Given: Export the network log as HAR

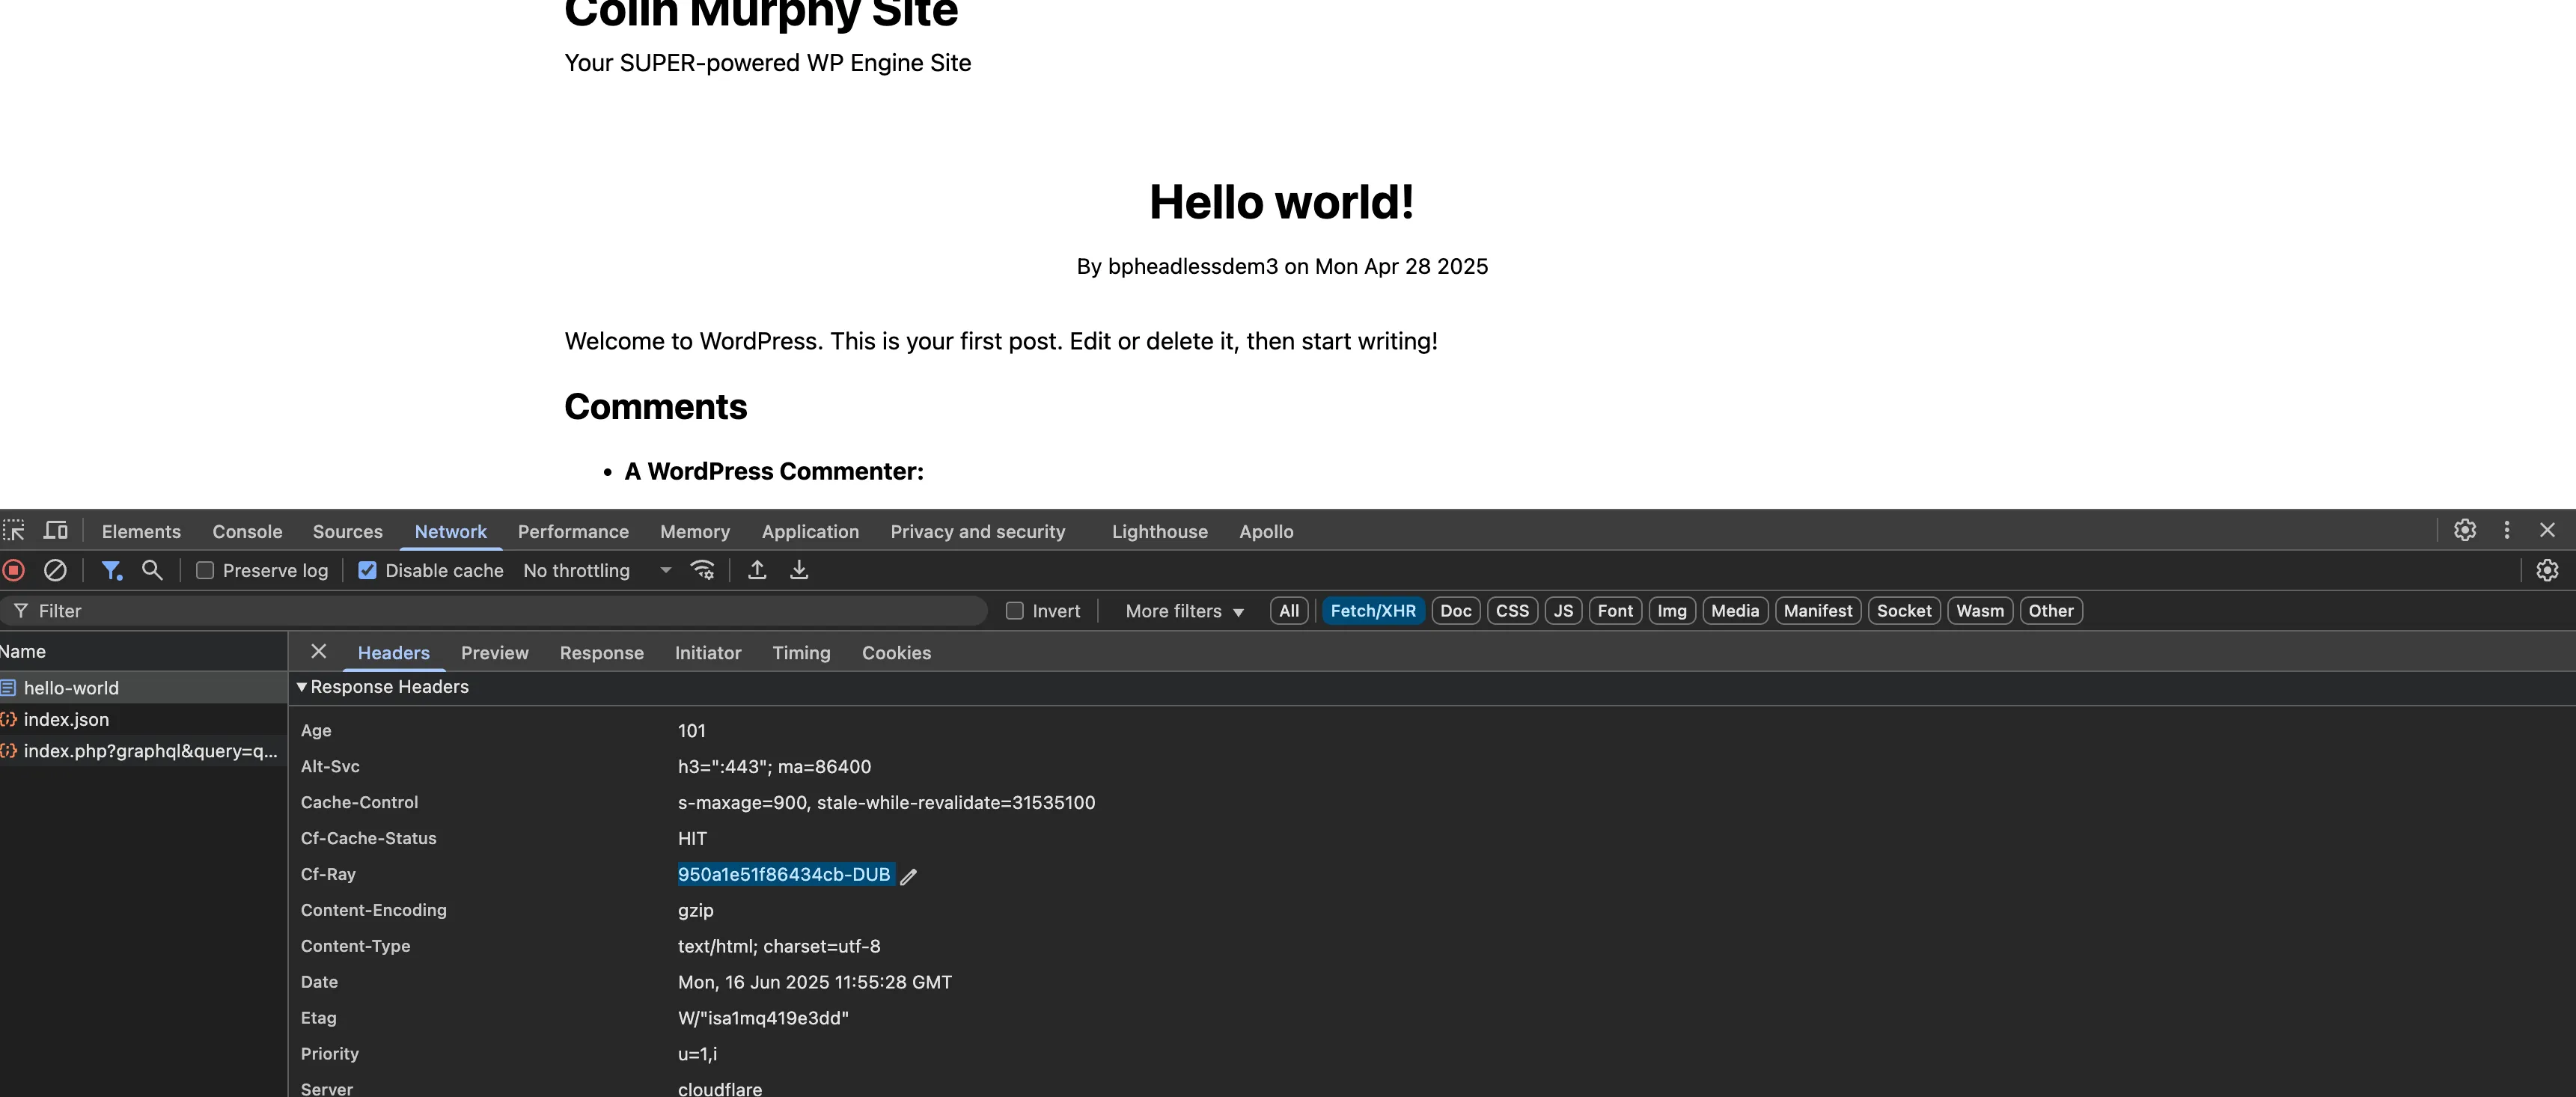Looking at the screenshot, I should [799, 570].
